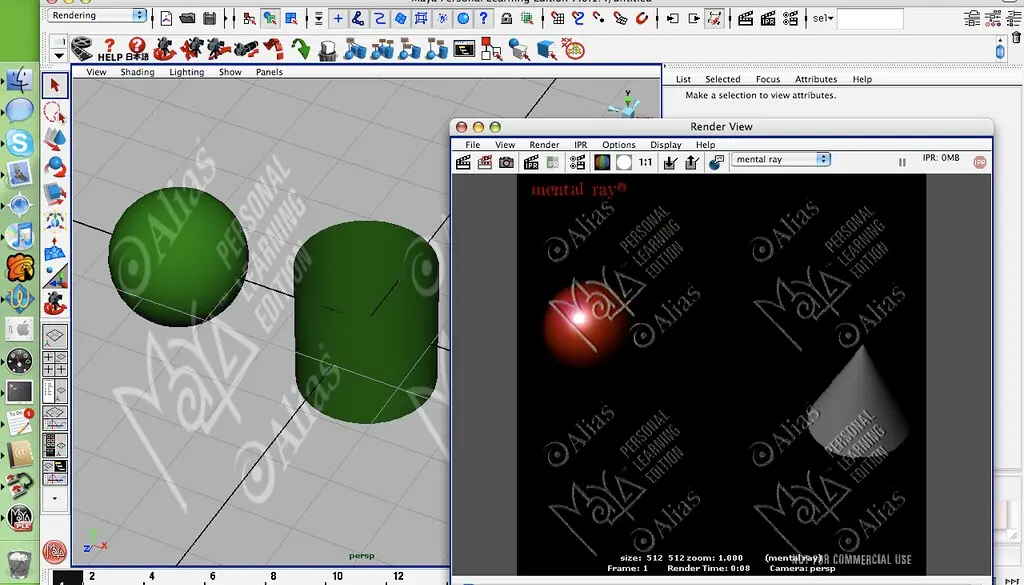Viewport: 1024px width, 585px height.
Task: Click the red IPR stop button
Action: 980,163
